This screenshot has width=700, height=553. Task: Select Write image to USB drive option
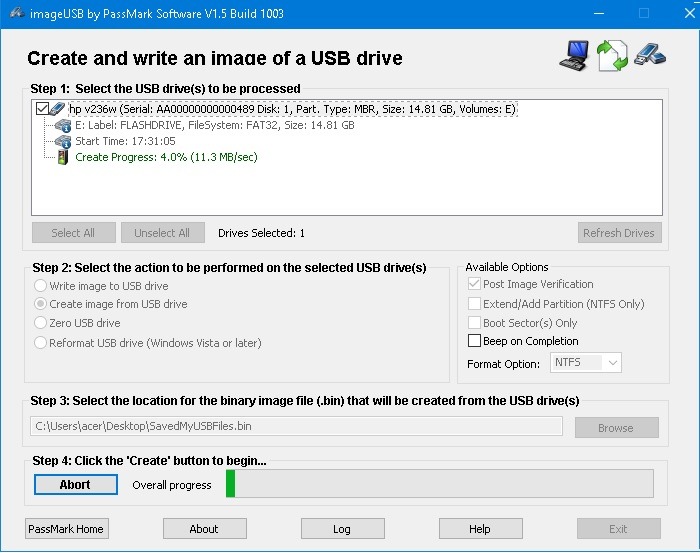pyautogui.click(x=40, y=285)
